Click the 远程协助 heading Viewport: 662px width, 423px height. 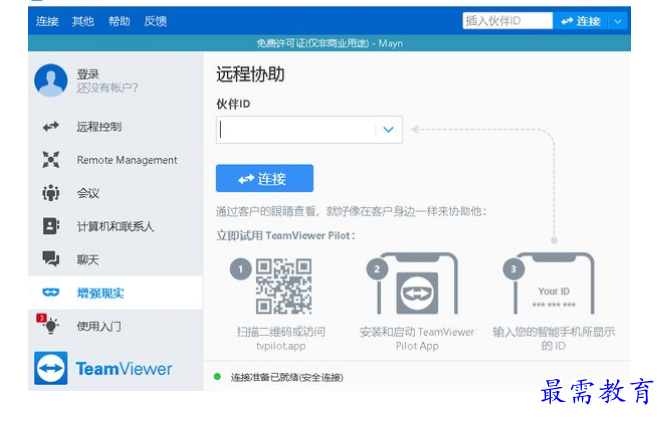[x=250, y=74]
